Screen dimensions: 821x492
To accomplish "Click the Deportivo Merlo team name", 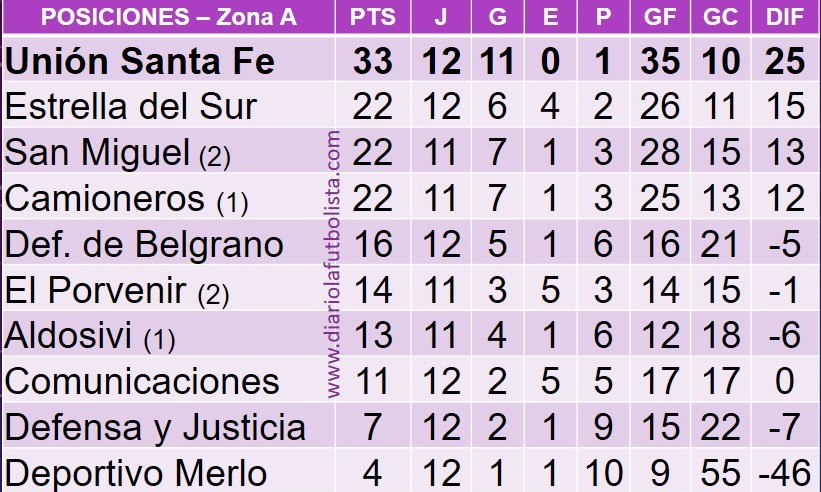I will (x=136, y=473).
